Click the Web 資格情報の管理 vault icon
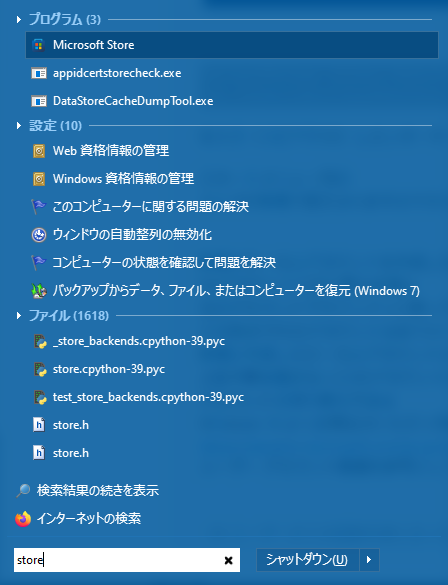 [x=39, y=151]
